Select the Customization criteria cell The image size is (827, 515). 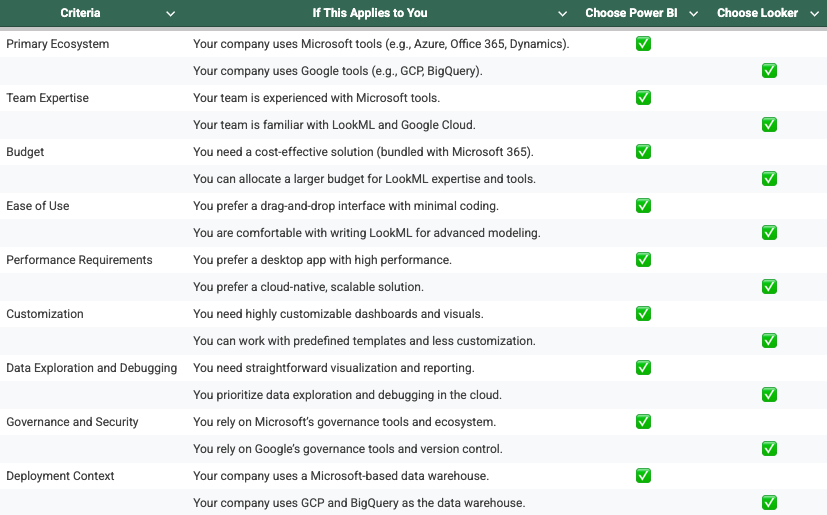coord(45,314)
